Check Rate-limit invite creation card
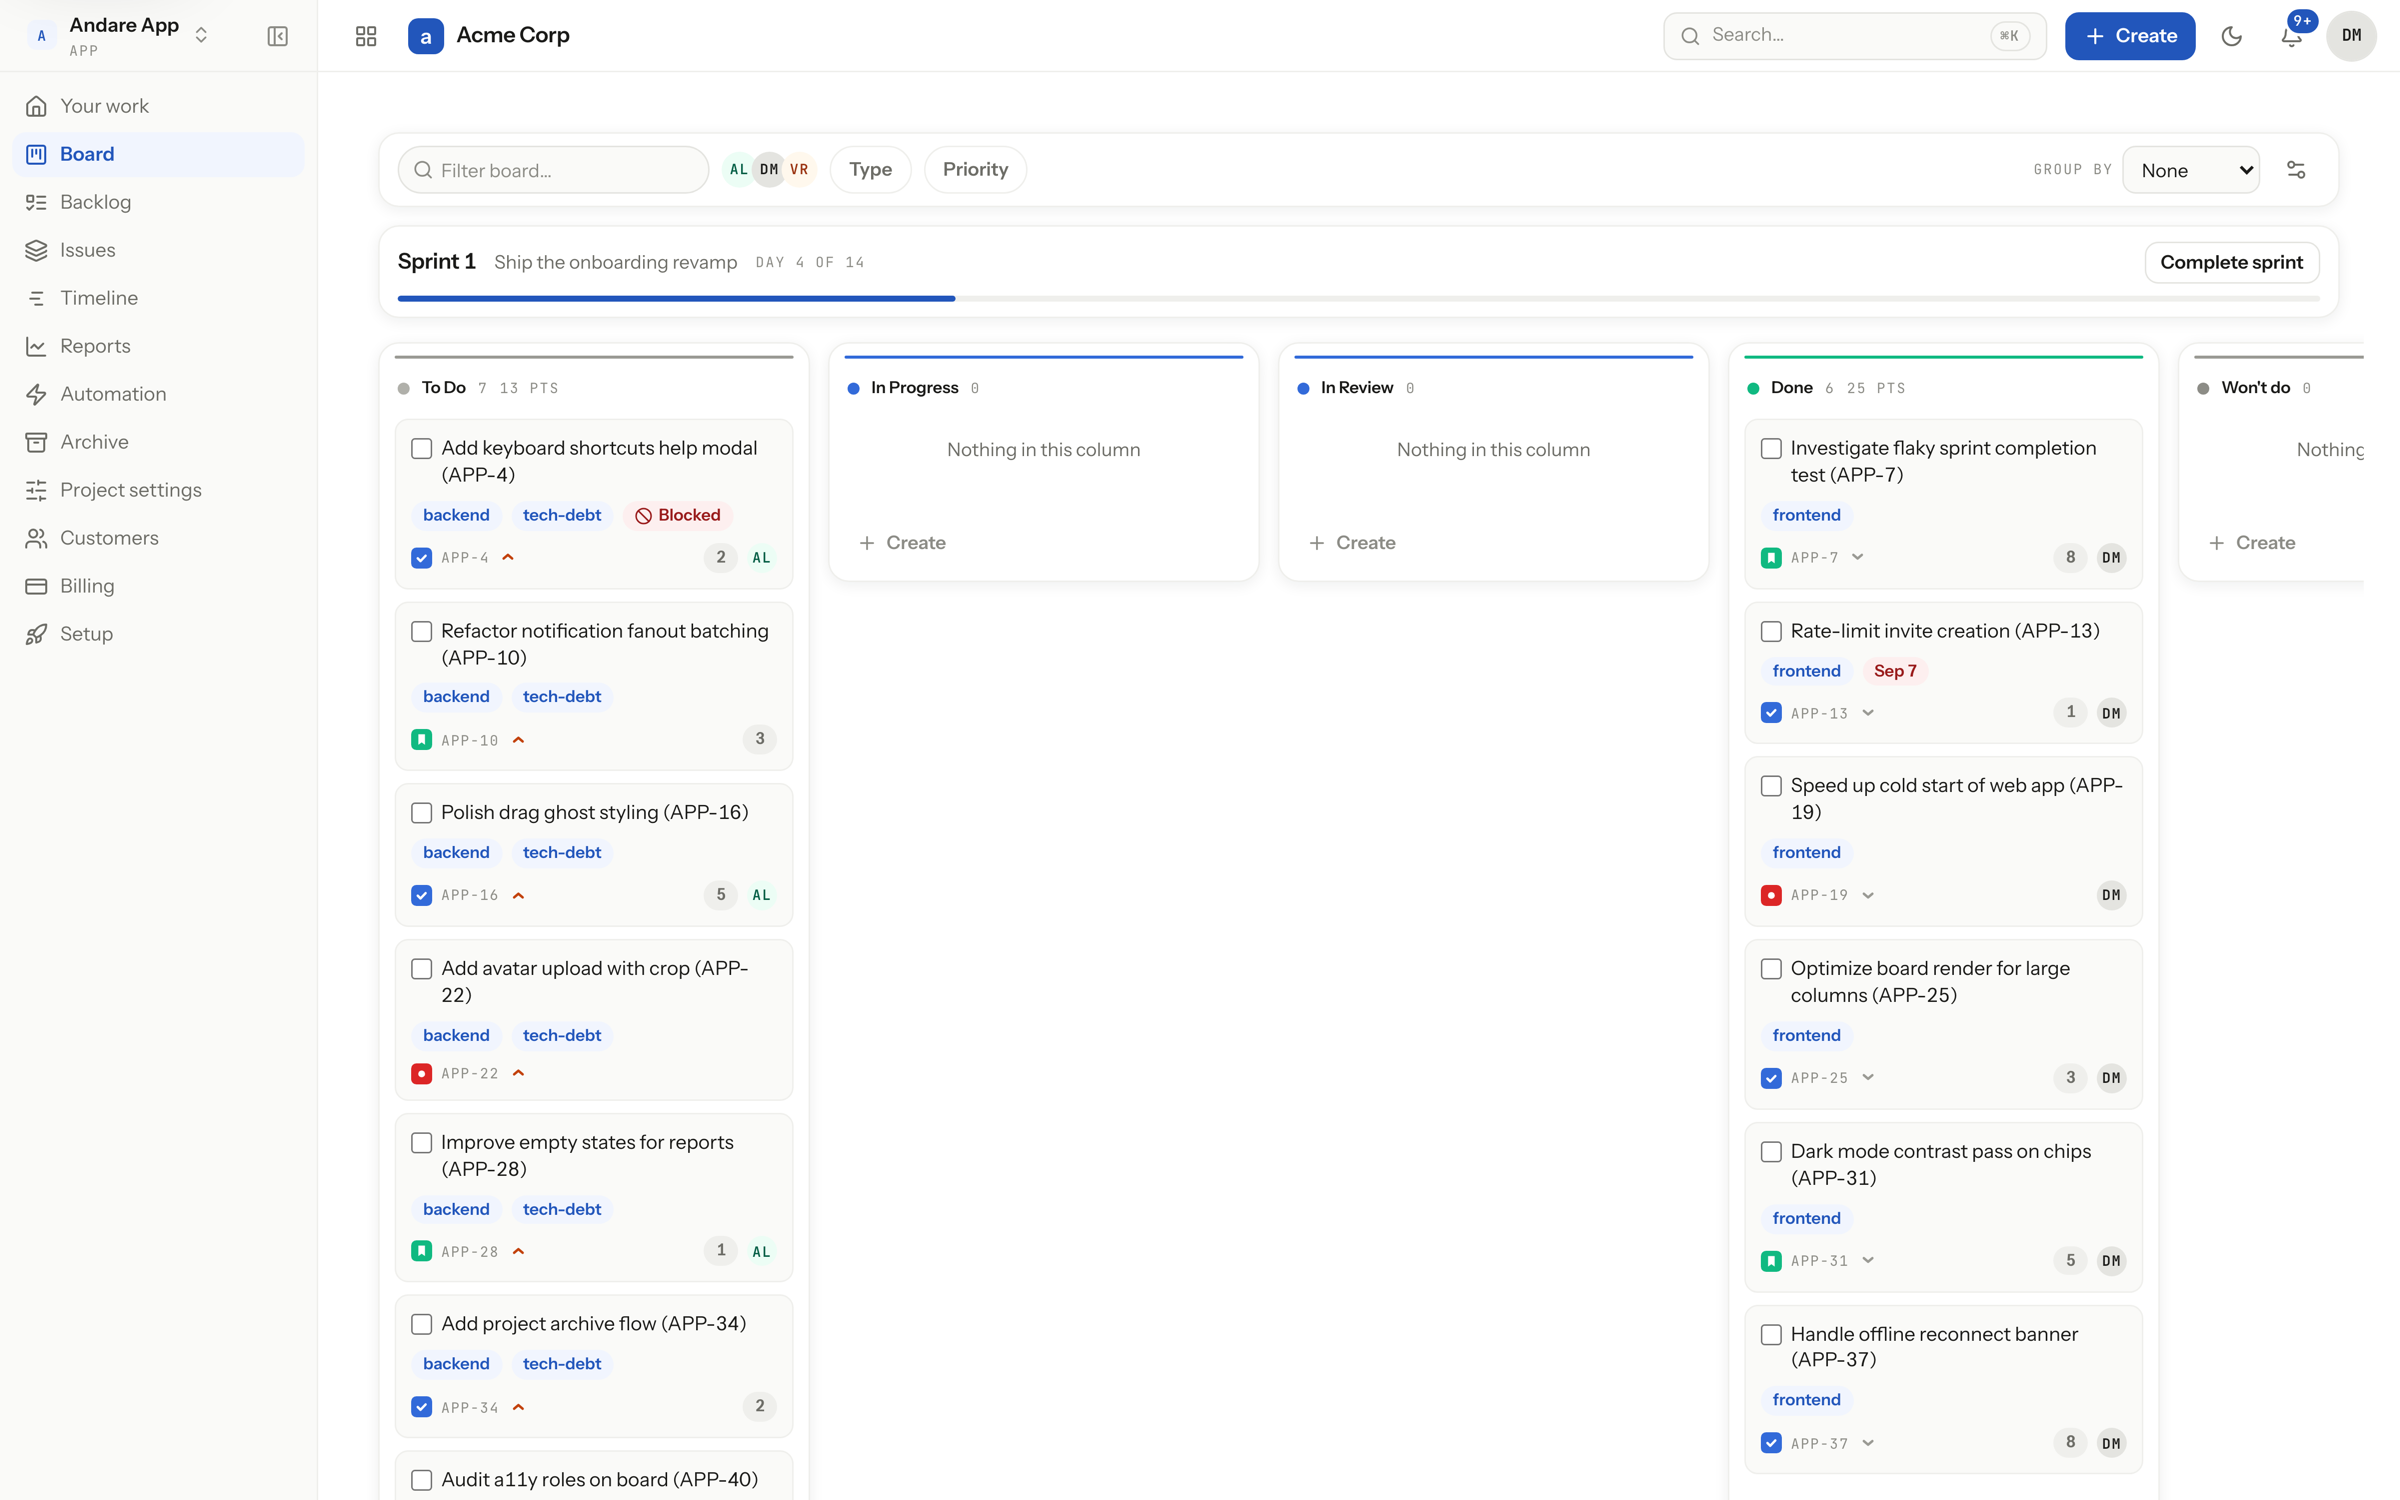The image size is (2400, 1500). pyautogui.click(x=1771, y=632)
